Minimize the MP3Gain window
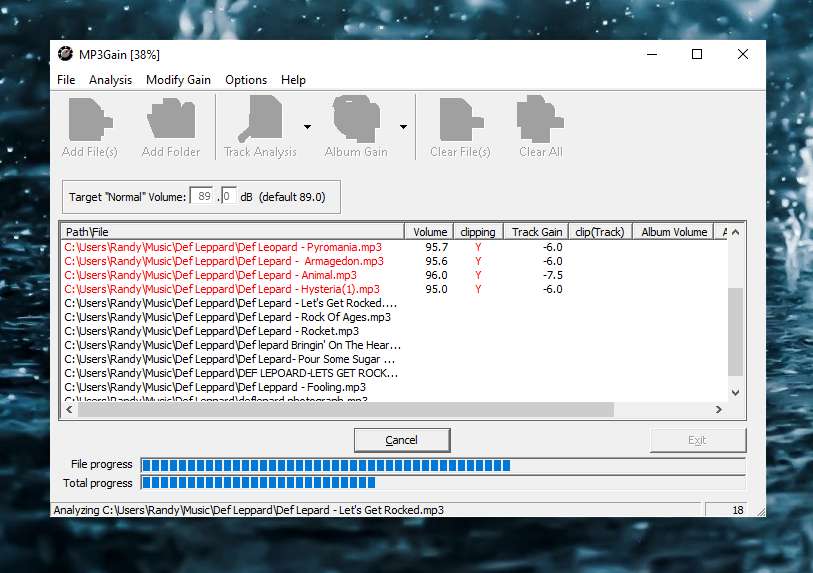 [652, 54]
